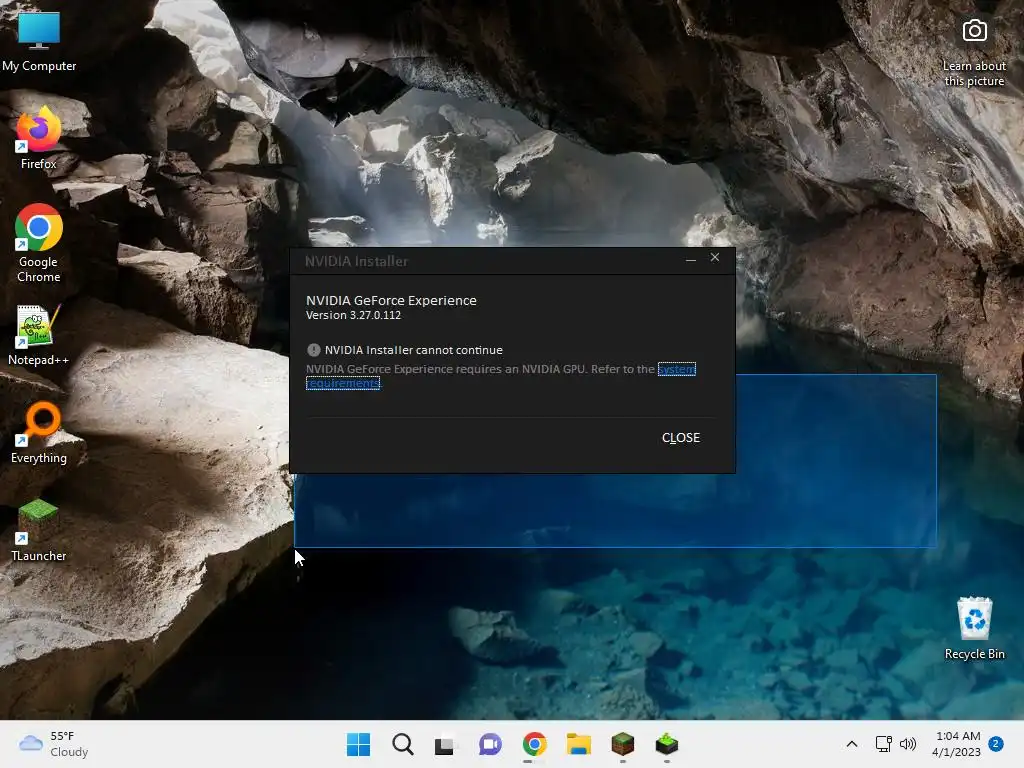This screenshot has width=1024, height=768.
Task: Open the weather widget showing 55°F Cloudy
Action: click(54, 744)
